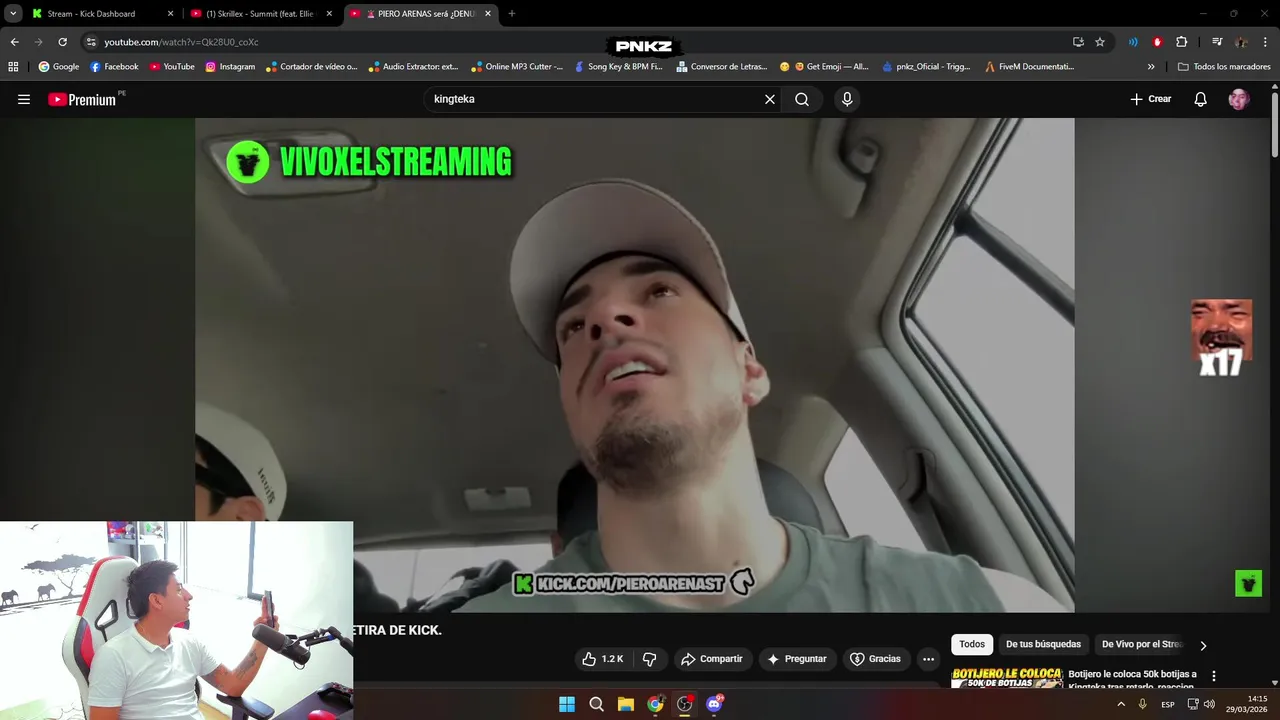Open the Google bookmark
Viewport: 1280px width, 720px height.
coord(59,67)
